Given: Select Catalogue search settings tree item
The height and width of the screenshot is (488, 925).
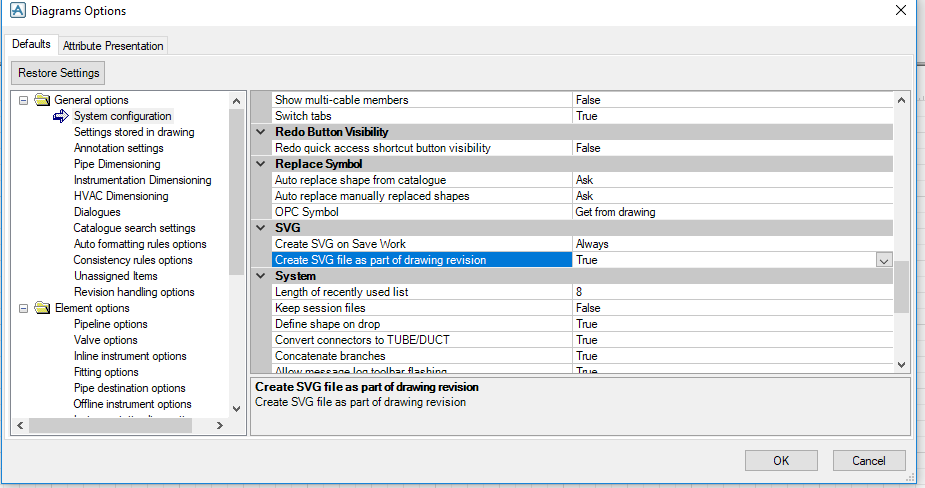Looking at the screenshot, I should tap(134, 228).
